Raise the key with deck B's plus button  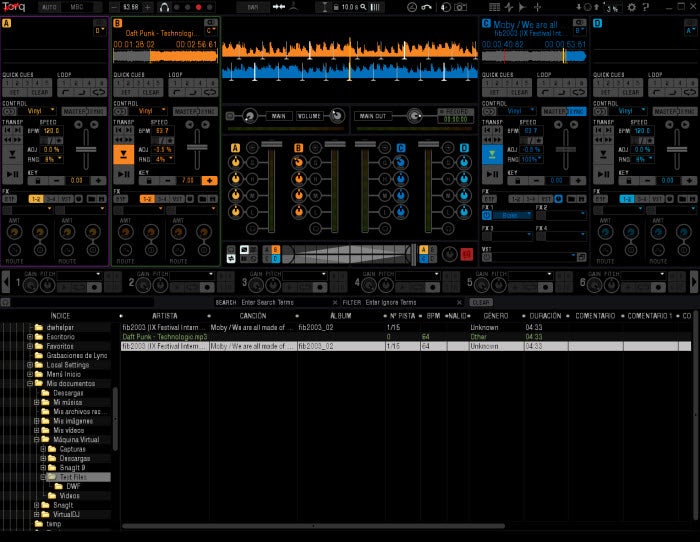tap(209, 181)
